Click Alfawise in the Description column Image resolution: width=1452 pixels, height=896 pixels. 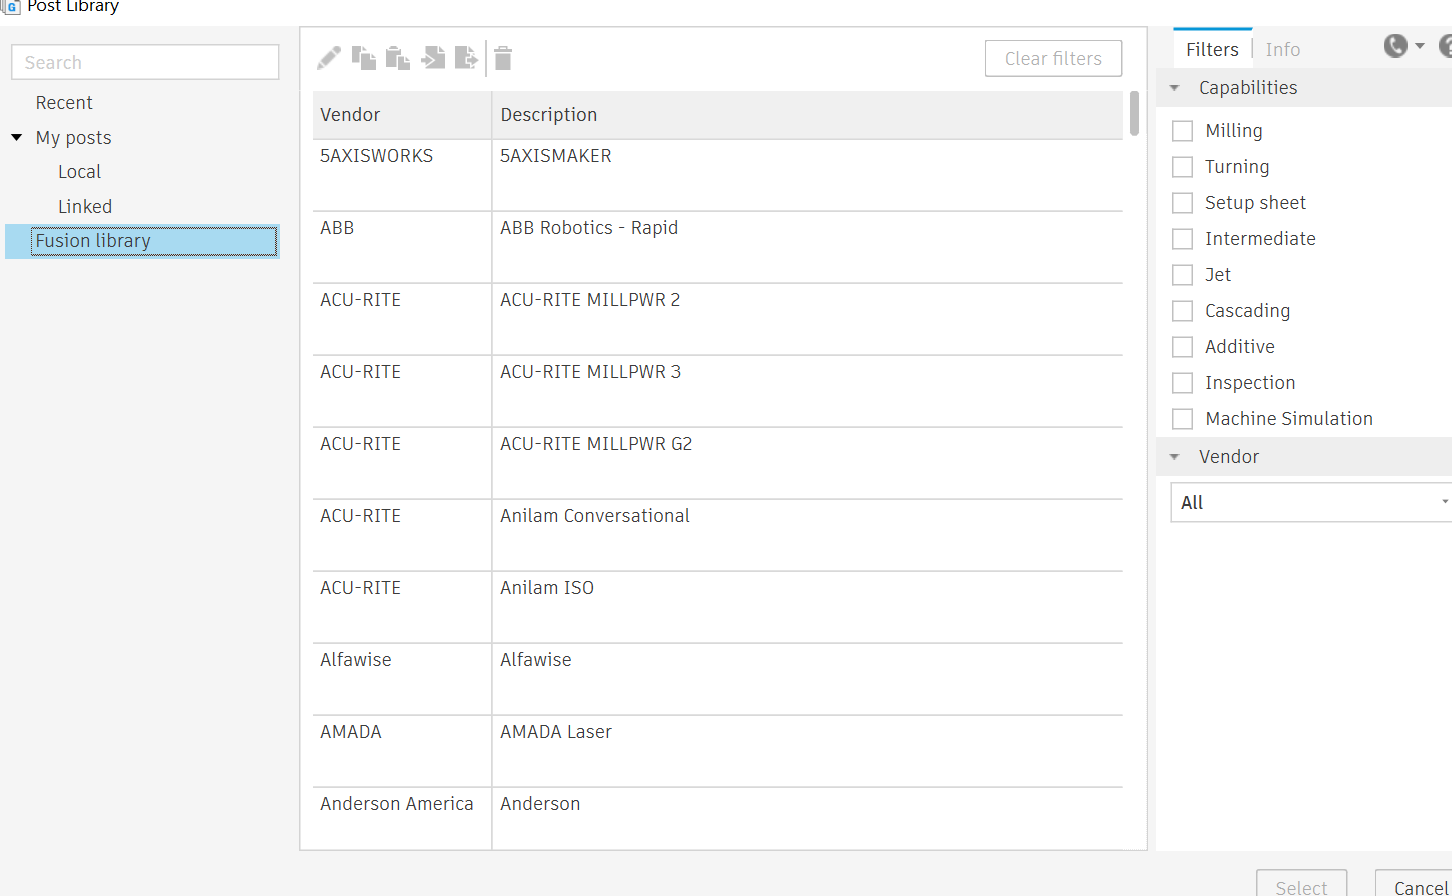(536, 660)
